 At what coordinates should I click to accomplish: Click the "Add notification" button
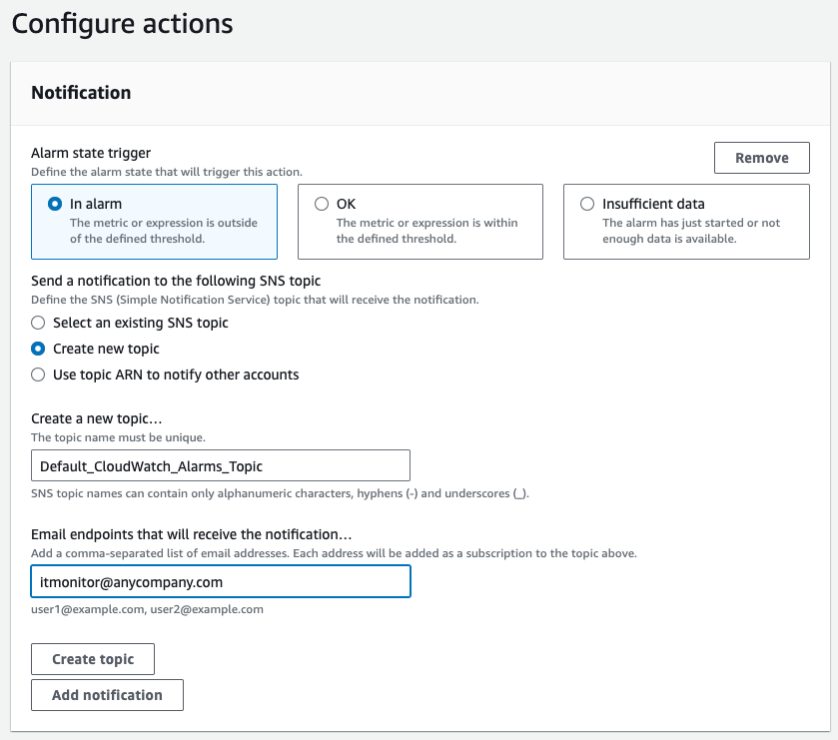click(107, 694)
